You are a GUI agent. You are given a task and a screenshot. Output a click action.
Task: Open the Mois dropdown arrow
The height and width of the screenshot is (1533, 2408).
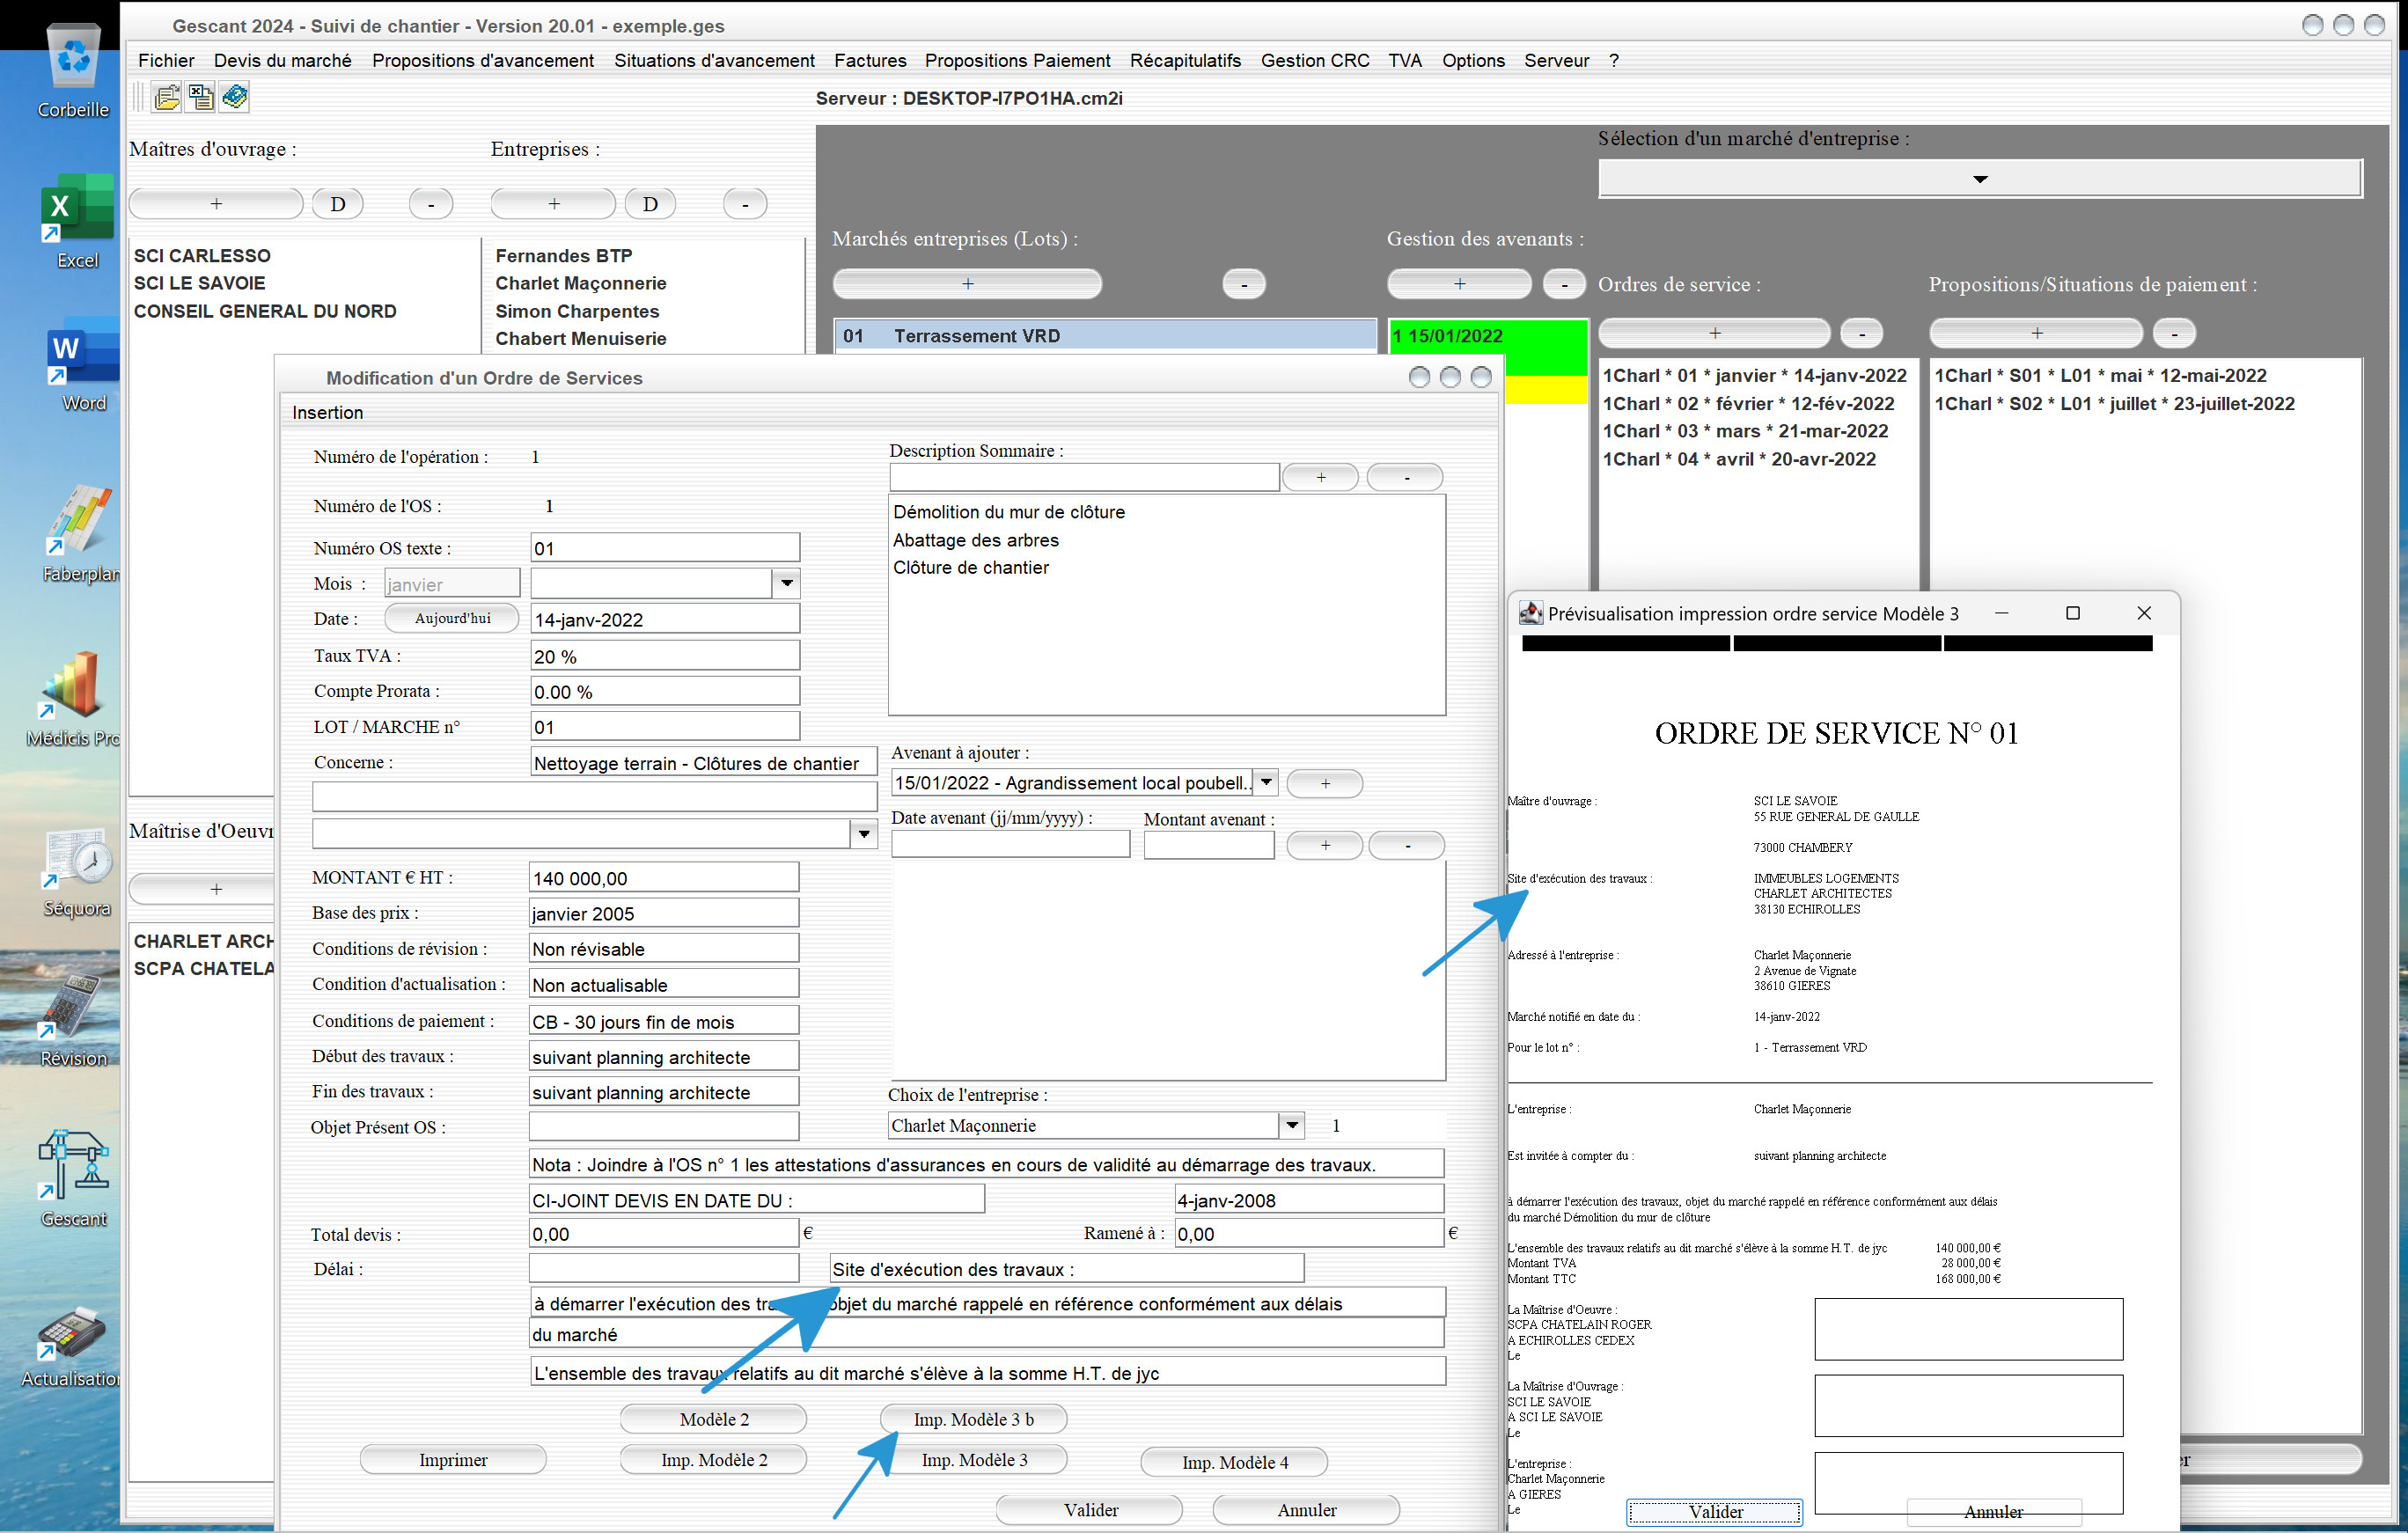(x=787, y=583)
